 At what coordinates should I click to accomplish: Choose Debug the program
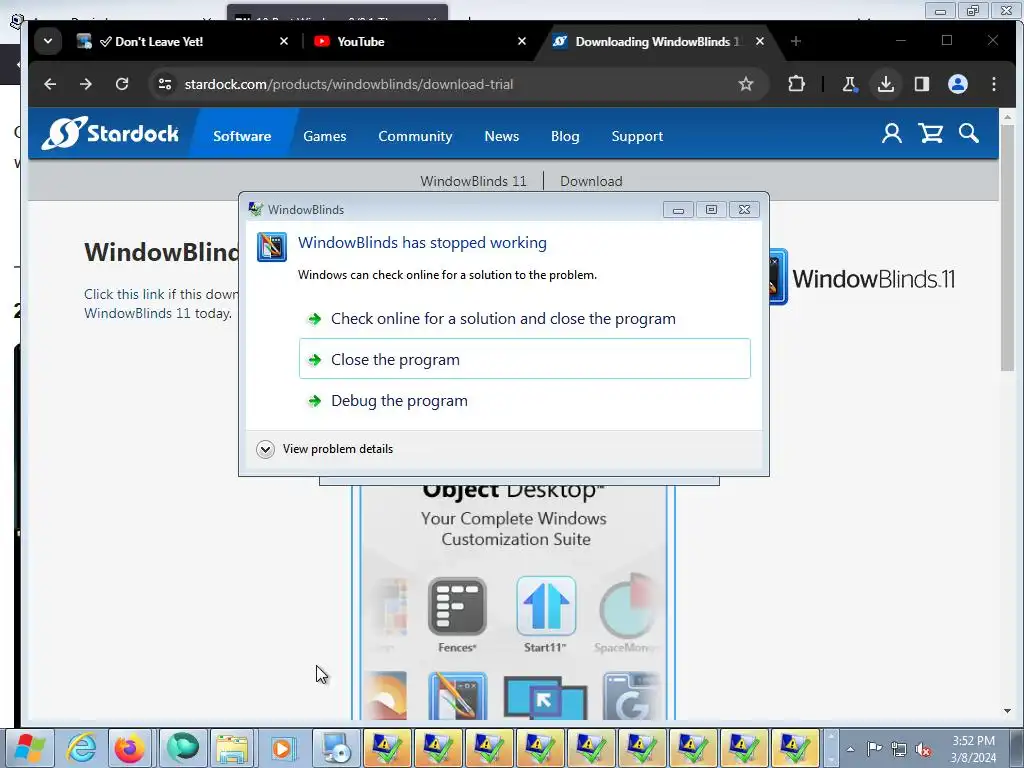point(524,400)
